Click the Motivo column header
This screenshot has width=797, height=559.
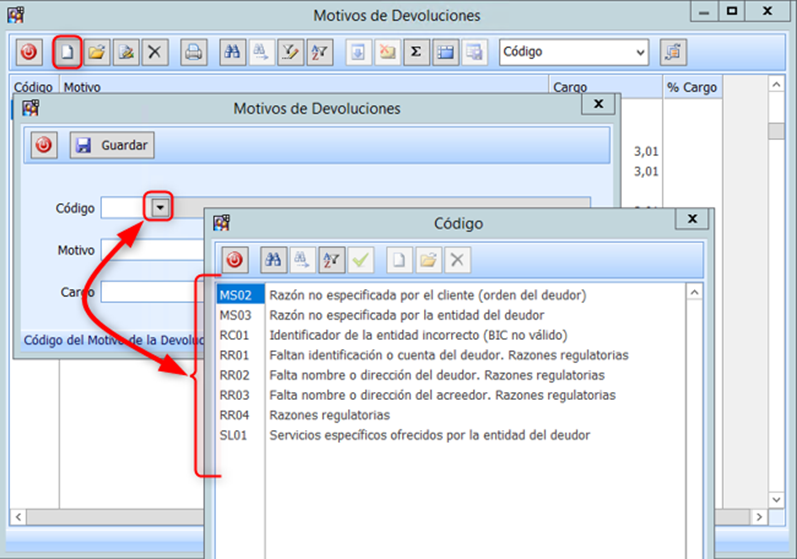300,87
